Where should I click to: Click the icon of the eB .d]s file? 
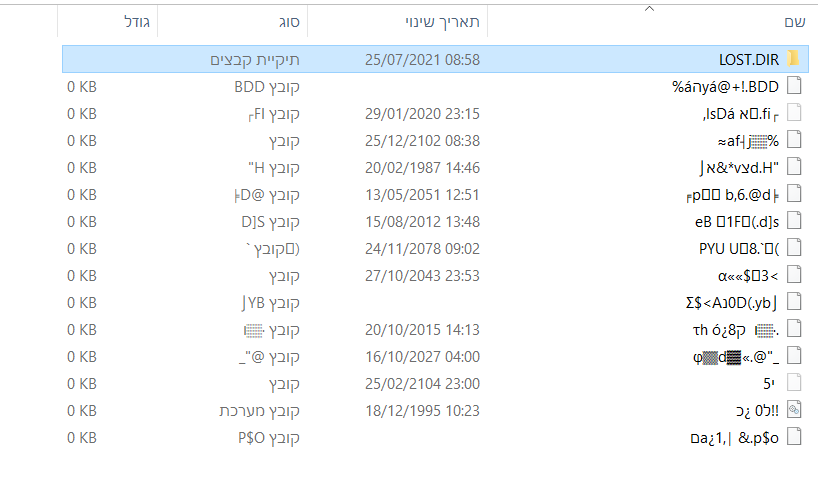(x=795, y=221)
